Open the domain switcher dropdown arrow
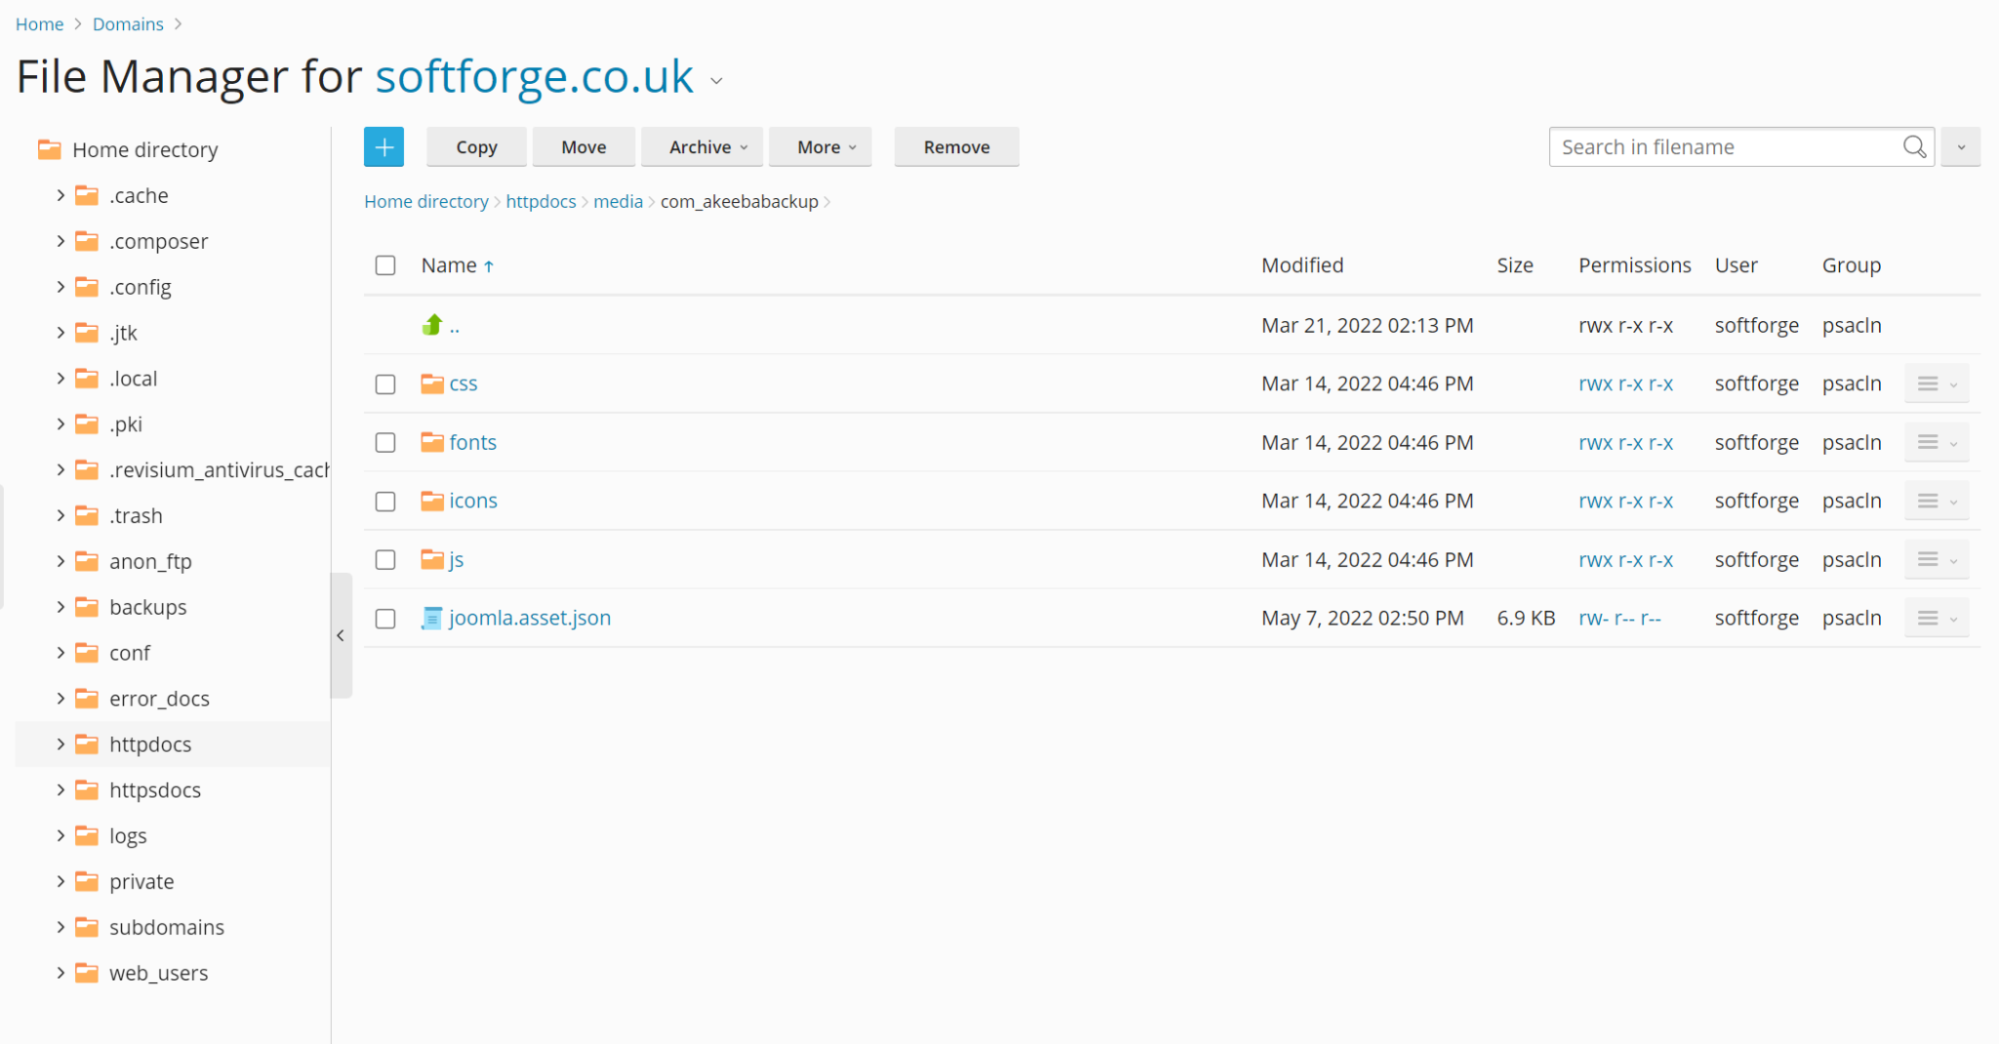The width and height of the screenshot is (1999, 1045). pos(716,81)
